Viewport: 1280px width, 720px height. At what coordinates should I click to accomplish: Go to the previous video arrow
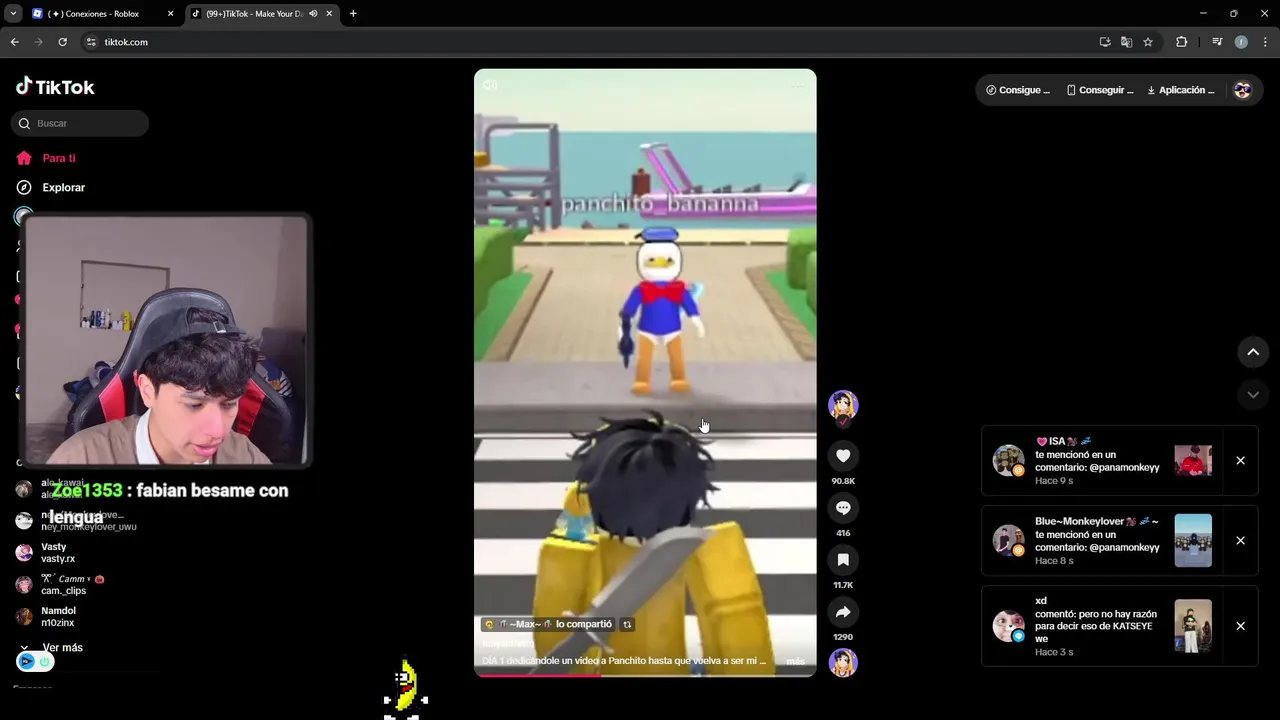click(1253, 352)
